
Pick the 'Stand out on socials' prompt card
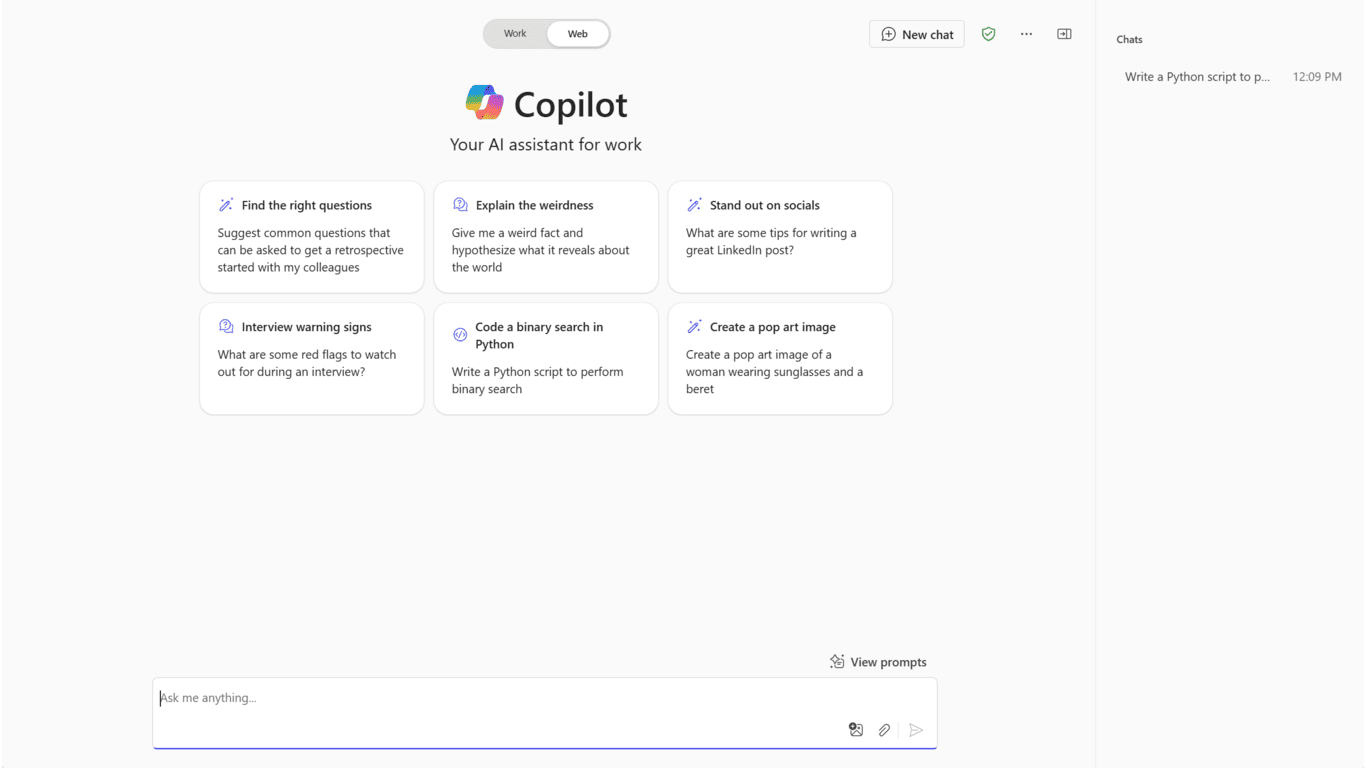click(780, 237)
